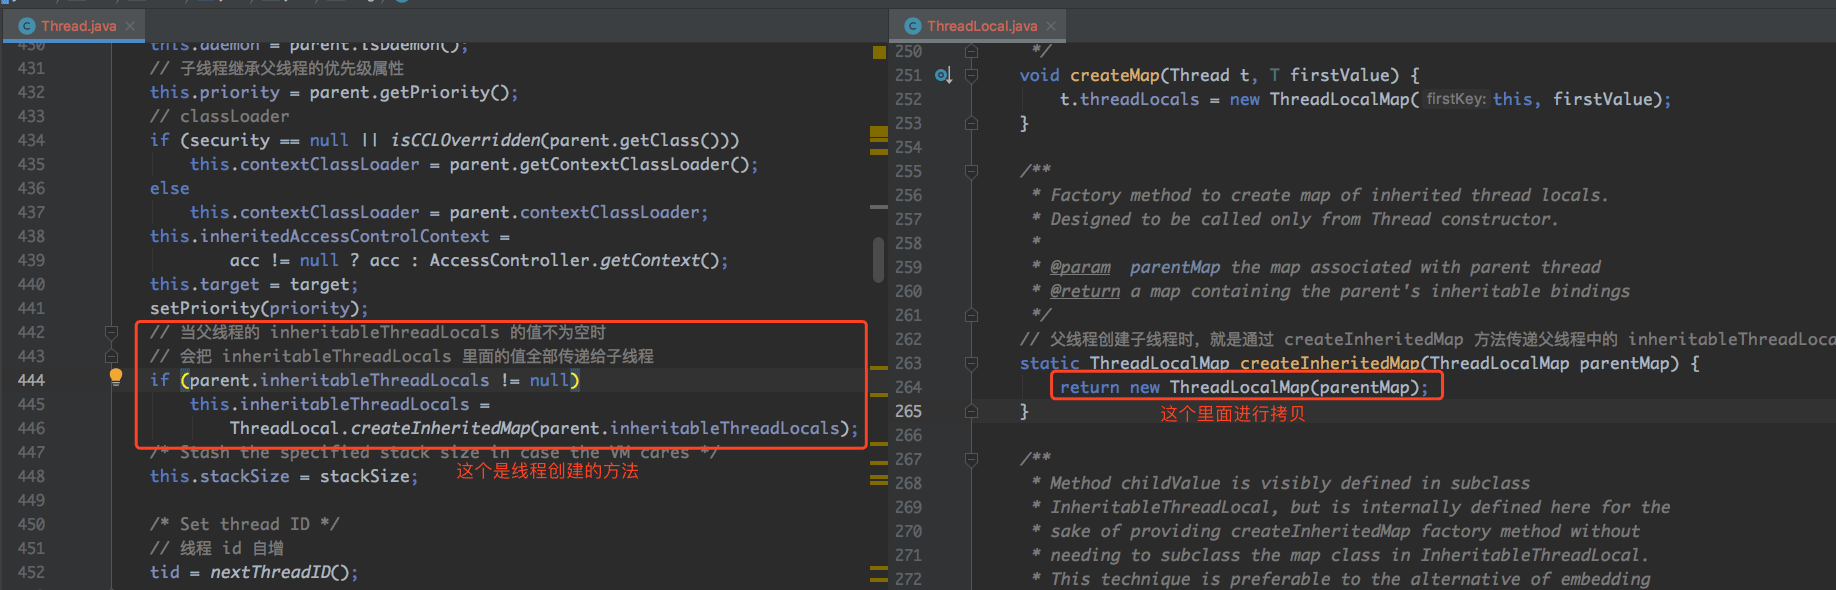Collapse the comment fold at line 442

tap(112, 332)
